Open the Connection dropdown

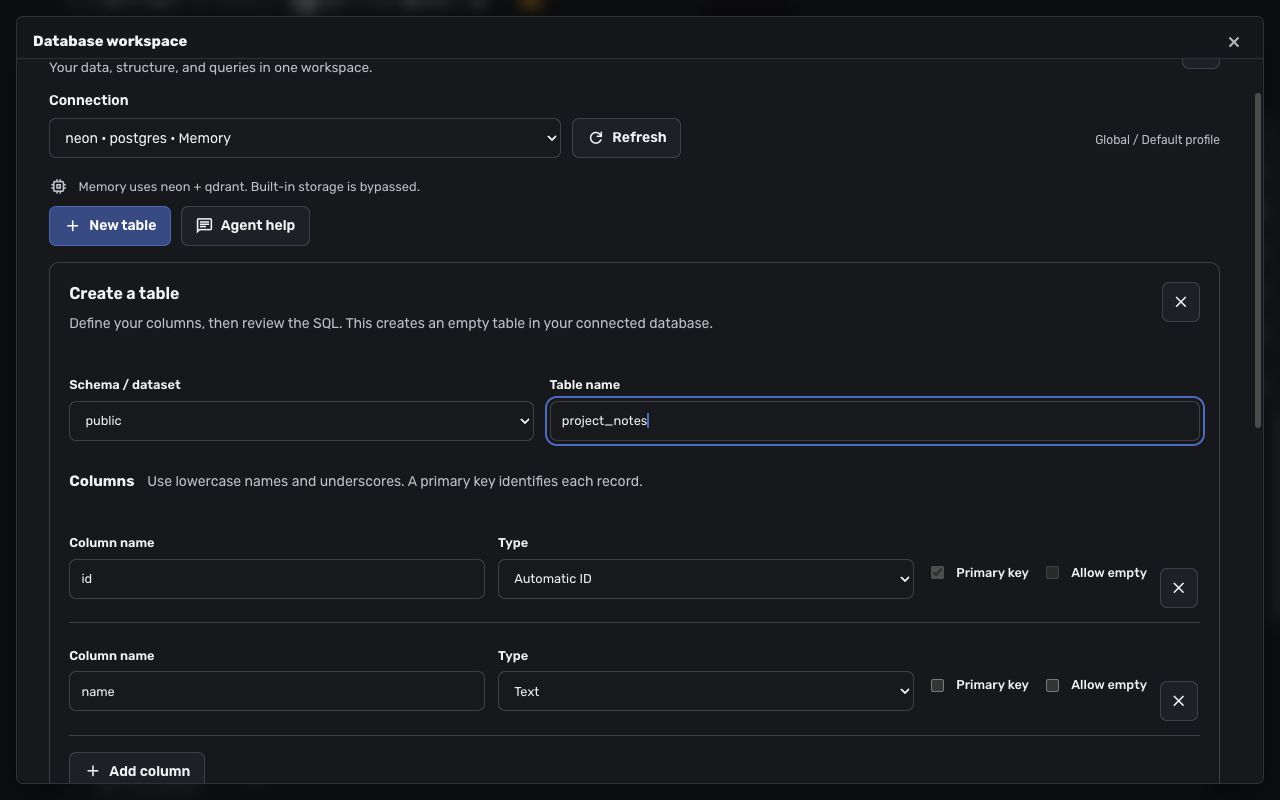(305, 138)
